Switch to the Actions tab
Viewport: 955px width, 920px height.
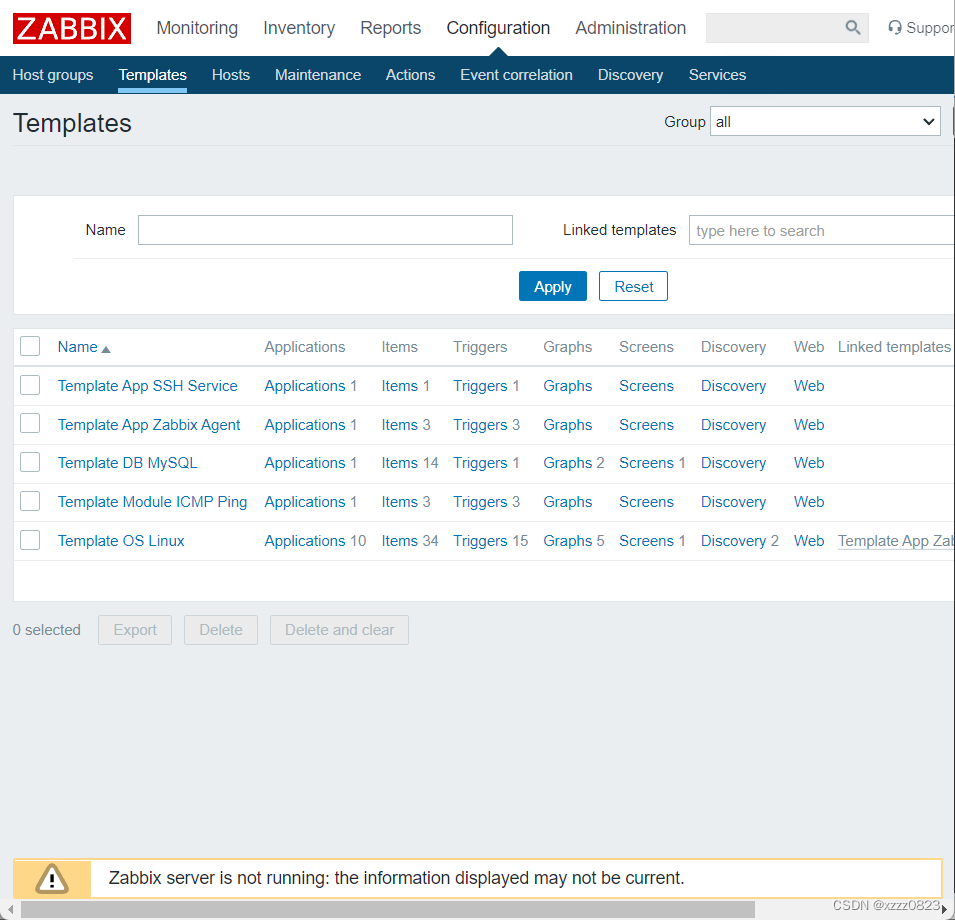tap(411, 75)
